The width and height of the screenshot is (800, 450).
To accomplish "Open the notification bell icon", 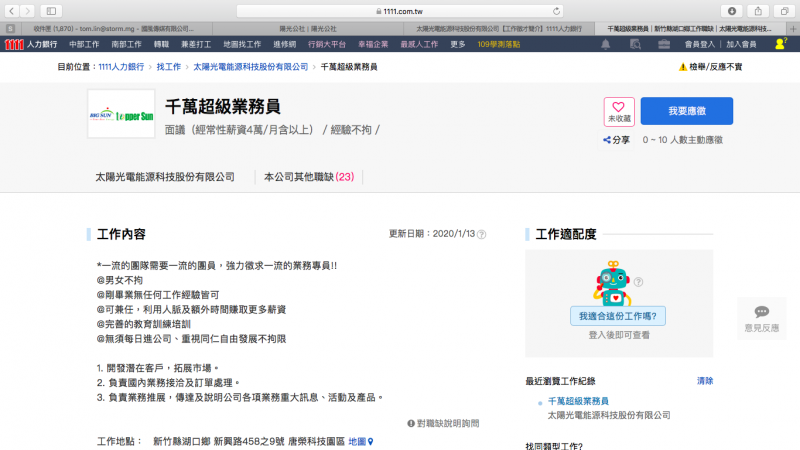I will point(605,44).
